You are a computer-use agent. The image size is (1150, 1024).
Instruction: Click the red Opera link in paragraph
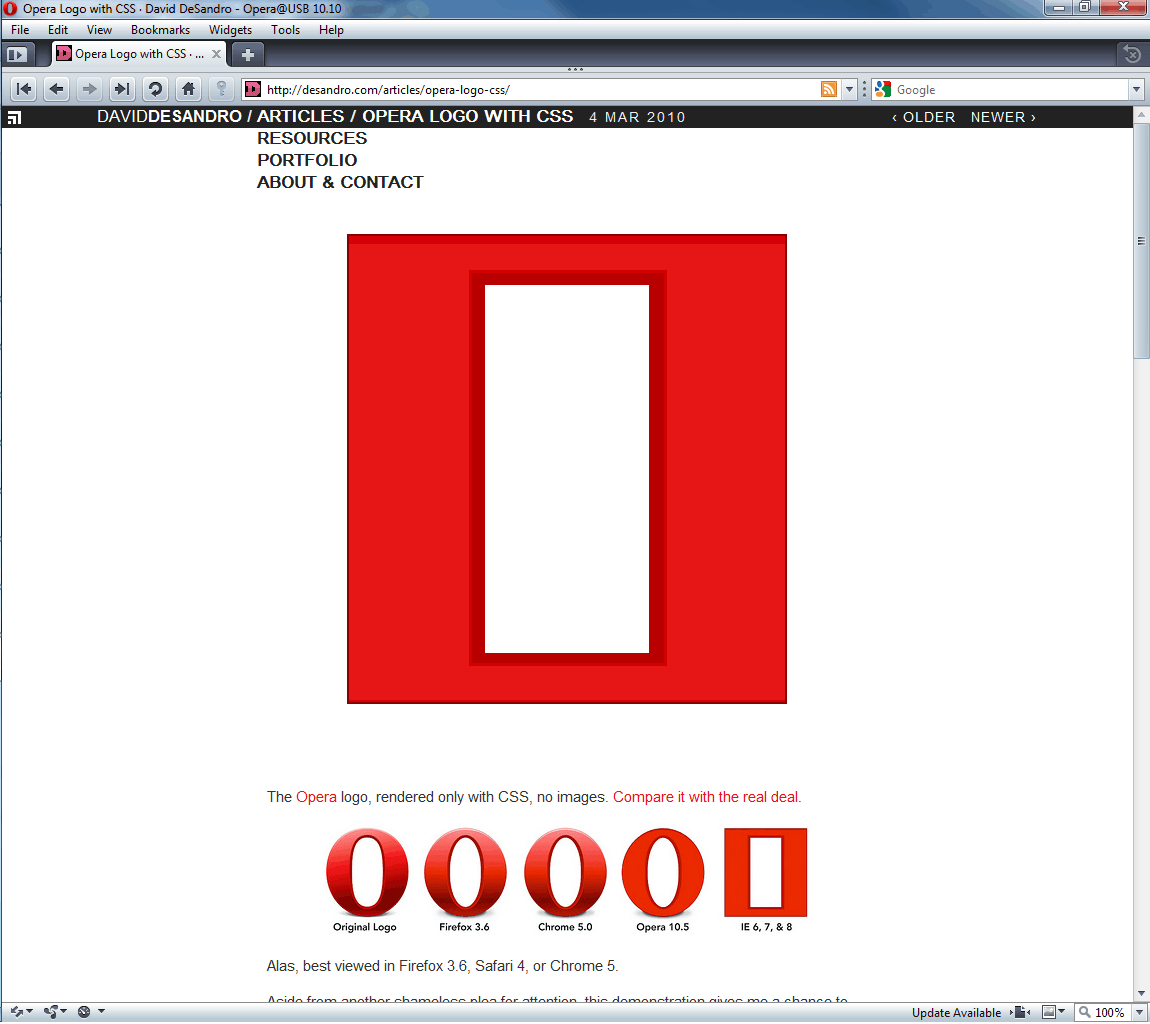click(x=316, y=797)
